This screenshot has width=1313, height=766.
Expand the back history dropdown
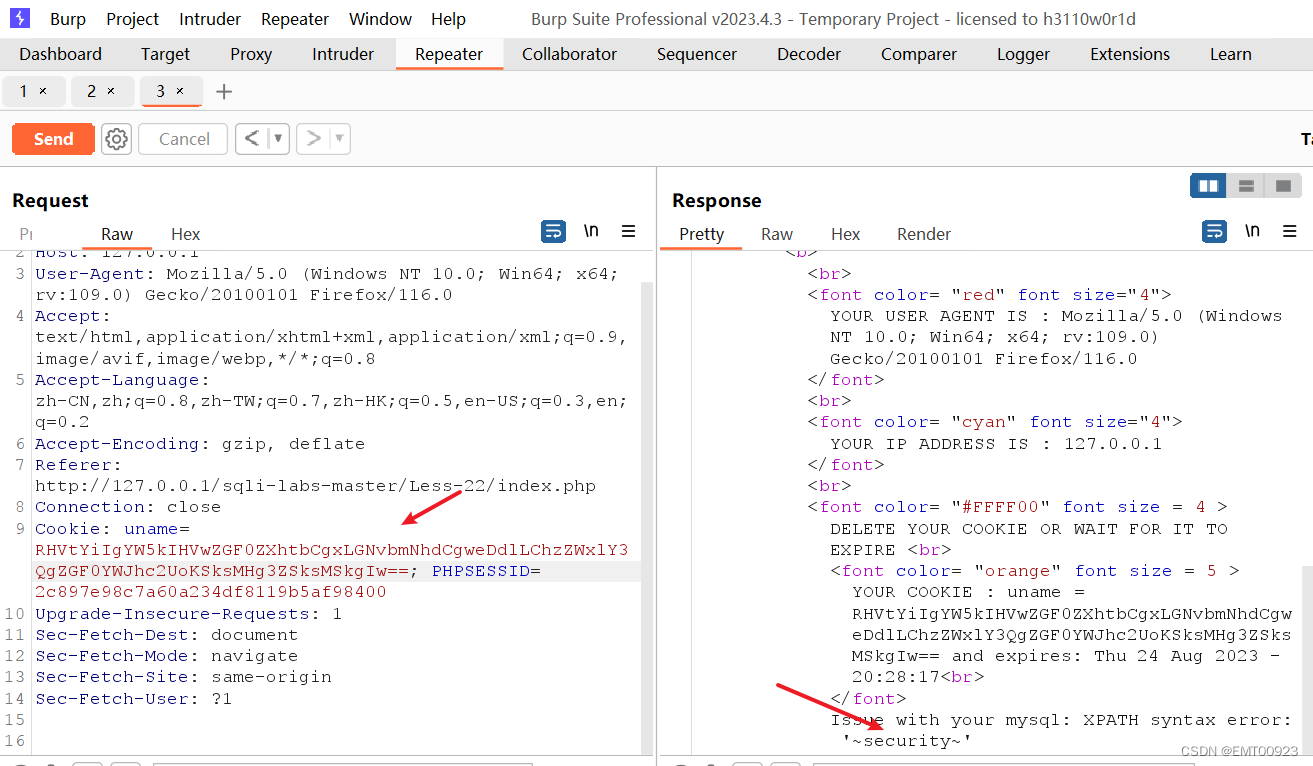[x=278, y=139]
